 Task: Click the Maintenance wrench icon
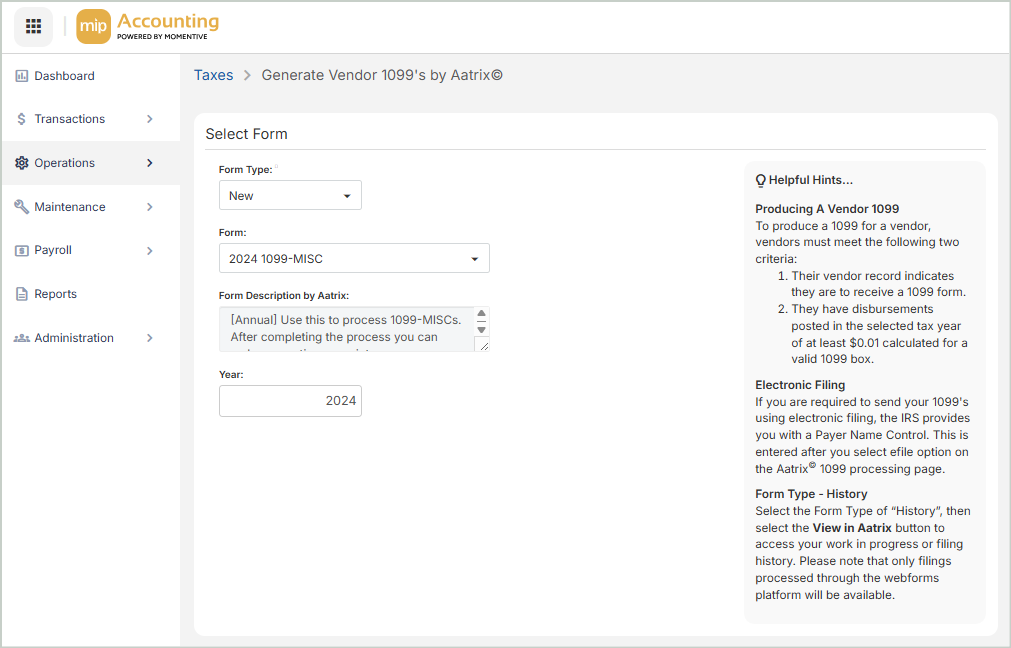22,207
